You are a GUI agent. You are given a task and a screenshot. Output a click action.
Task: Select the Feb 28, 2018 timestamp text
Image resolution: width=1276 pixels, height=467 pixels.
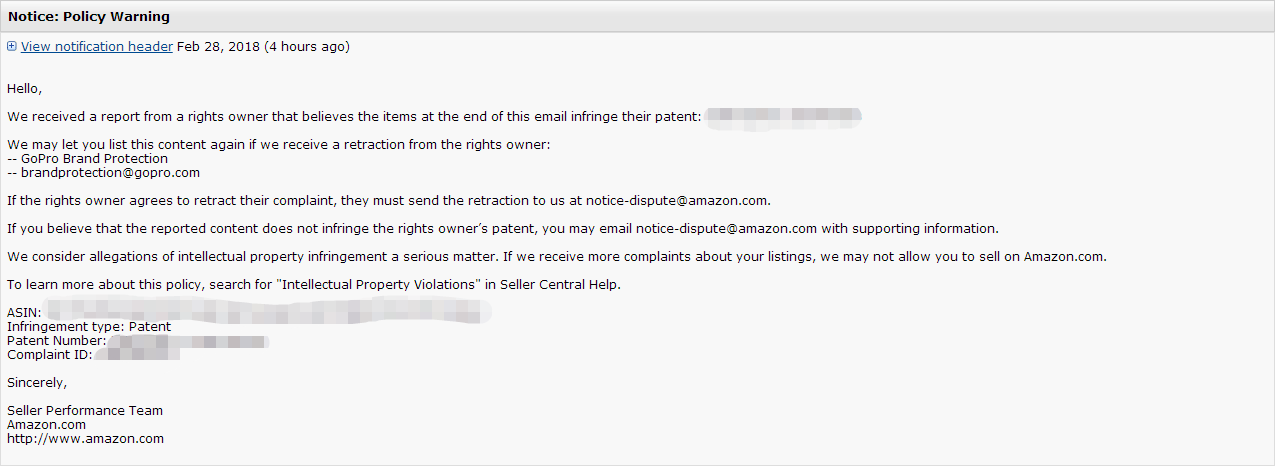218,46
